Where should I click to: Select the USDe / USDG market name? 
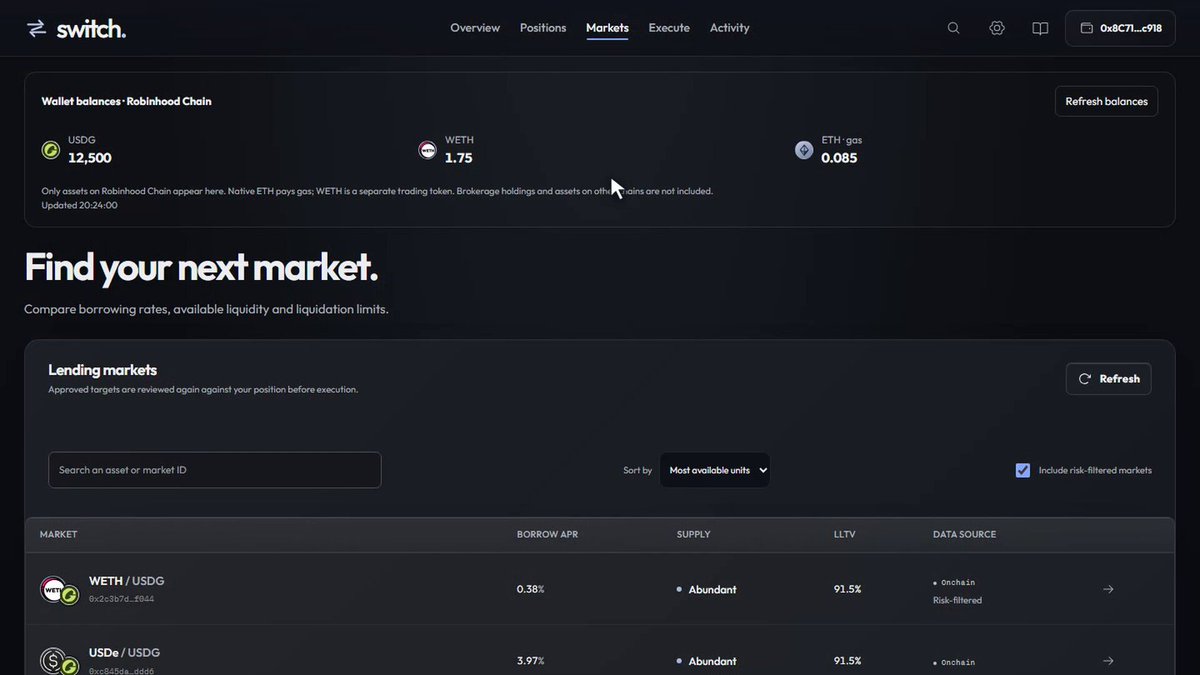pos(124,653)
